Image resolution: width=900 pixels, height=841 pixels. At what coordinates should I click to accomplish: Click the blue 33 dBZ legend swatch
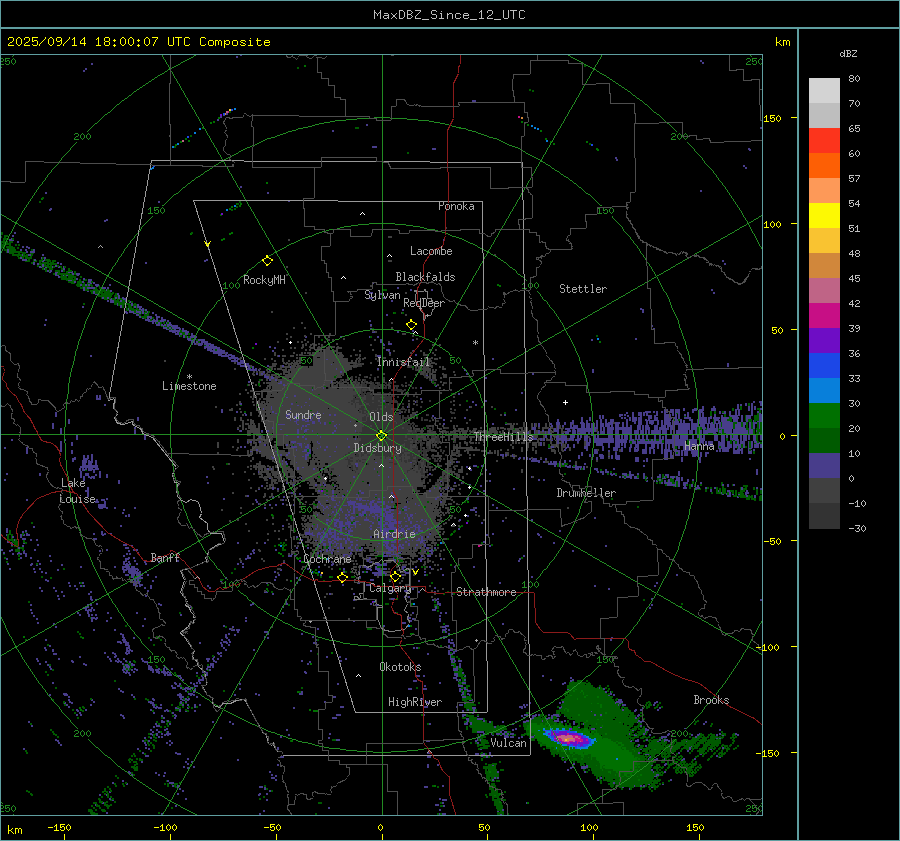[x=824, y=366]
